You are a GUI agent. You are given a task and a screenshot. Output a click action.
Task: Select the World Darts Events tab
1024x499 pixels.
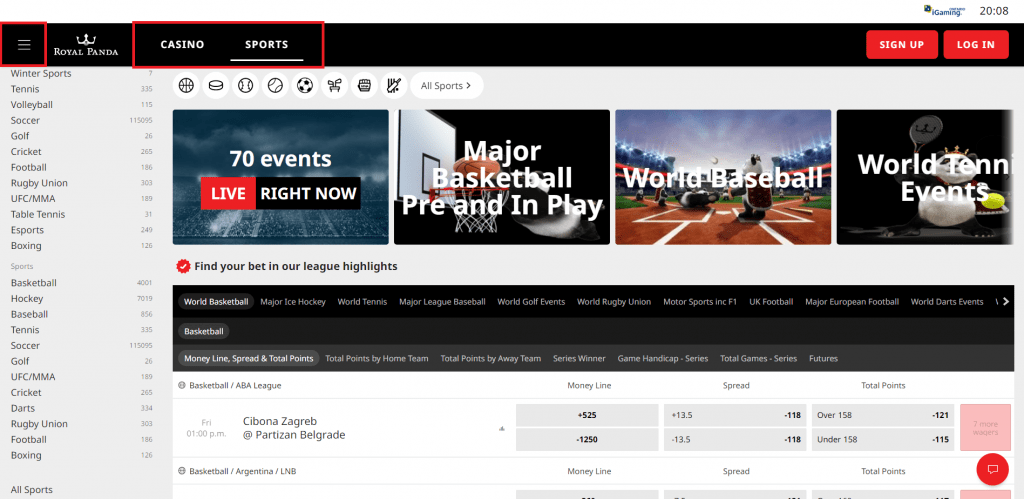(947, 302)
